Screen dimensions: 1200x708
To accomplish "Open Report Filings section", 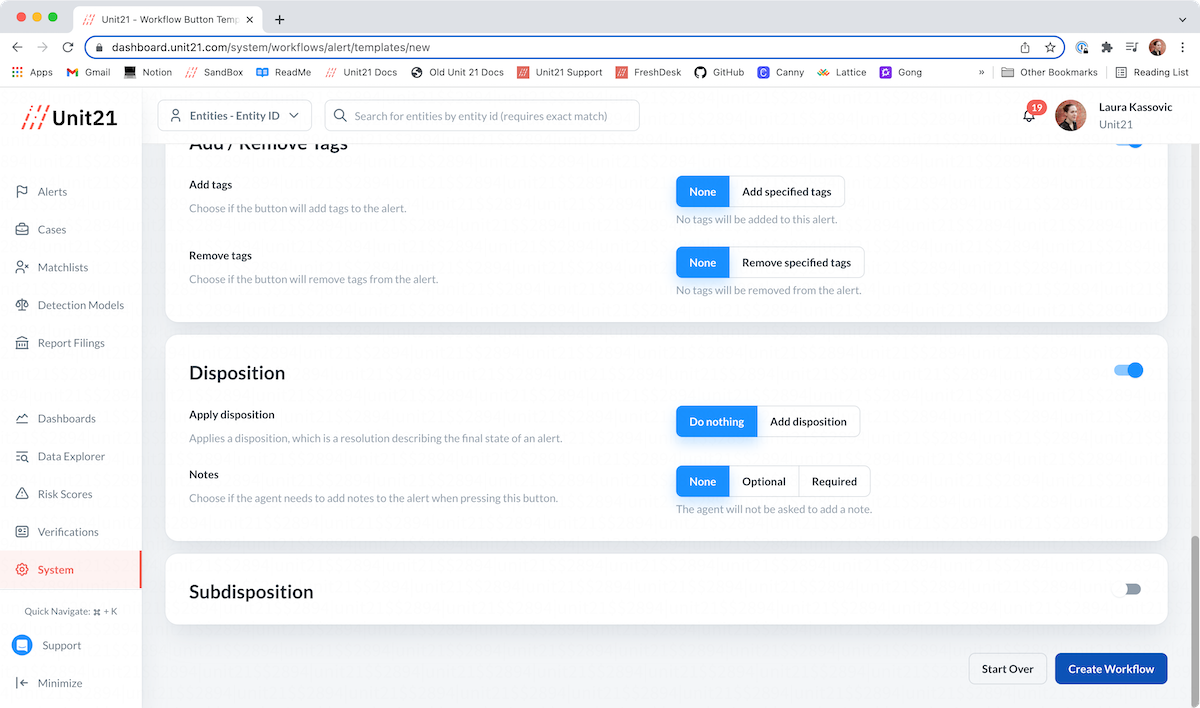I will [x=60, y=343].
